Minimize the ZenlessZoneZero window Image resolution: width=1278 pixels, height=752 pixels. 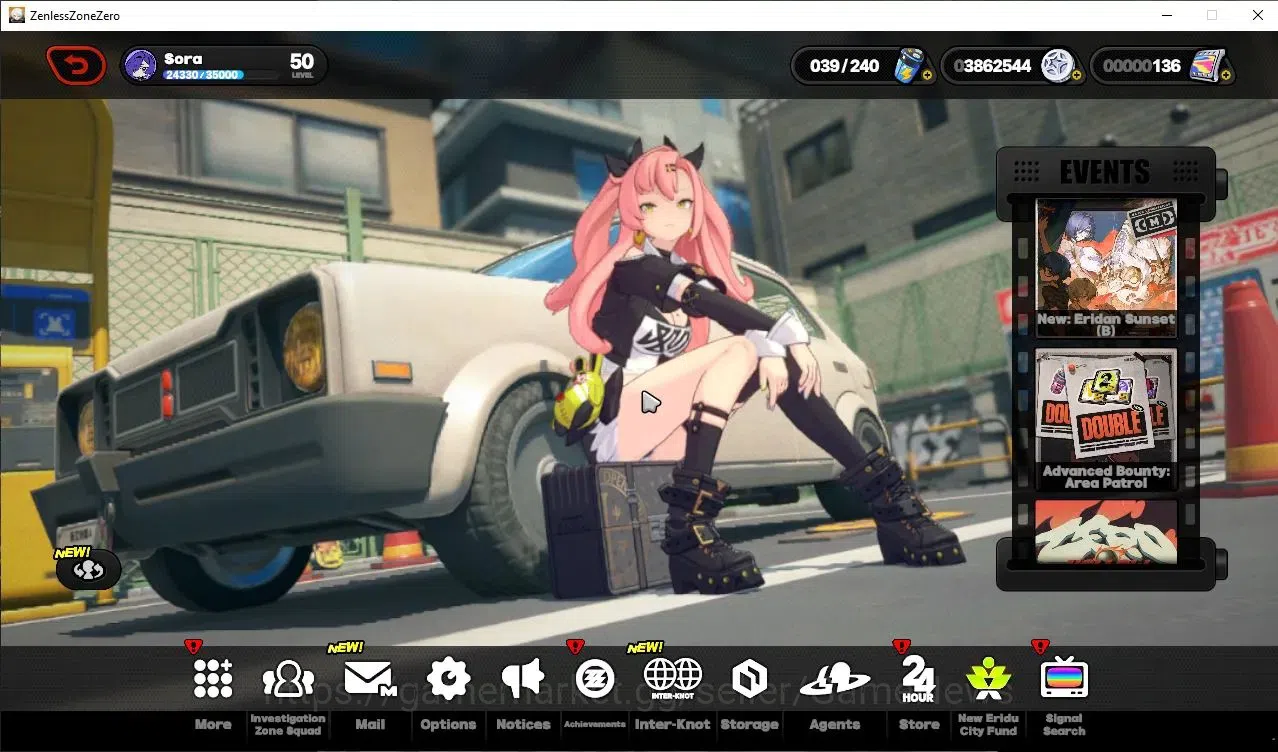[x=1166, y=15]
